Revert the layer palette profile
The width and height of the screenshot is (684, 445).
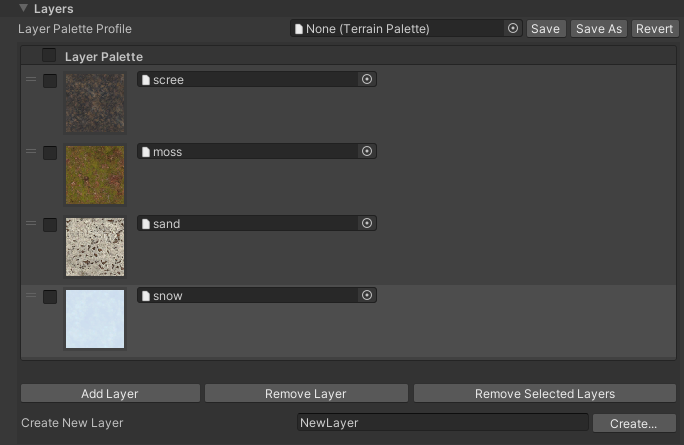654,29
